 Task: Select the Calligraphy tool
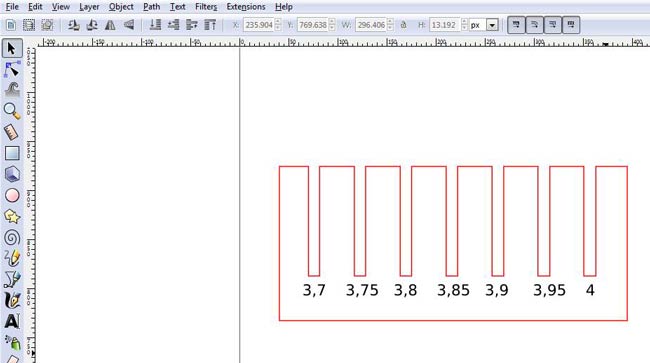point(12,300)
